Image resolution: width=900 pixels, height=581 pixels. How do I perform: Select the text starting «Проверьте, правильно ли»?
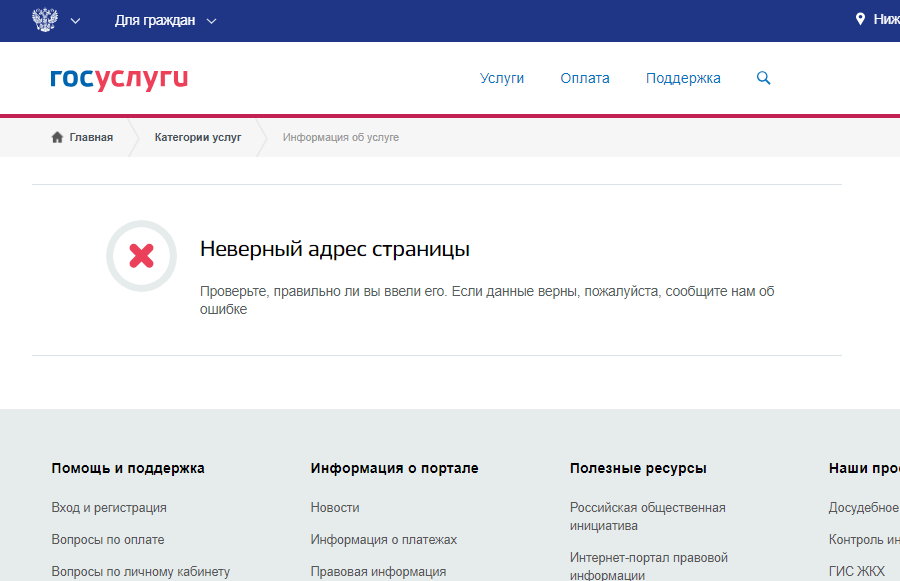487,300
